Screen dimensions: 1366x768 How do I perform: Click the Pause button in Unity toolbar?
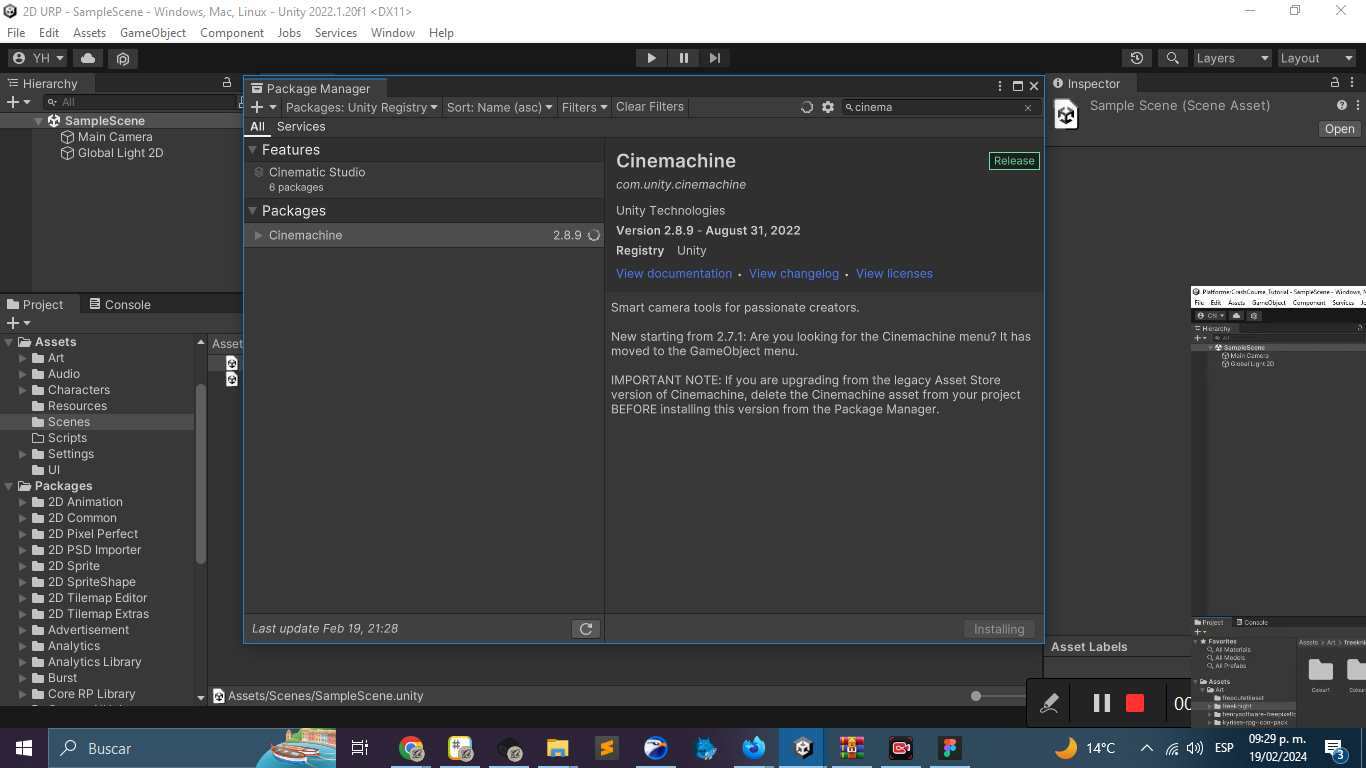tap(683, 58)
